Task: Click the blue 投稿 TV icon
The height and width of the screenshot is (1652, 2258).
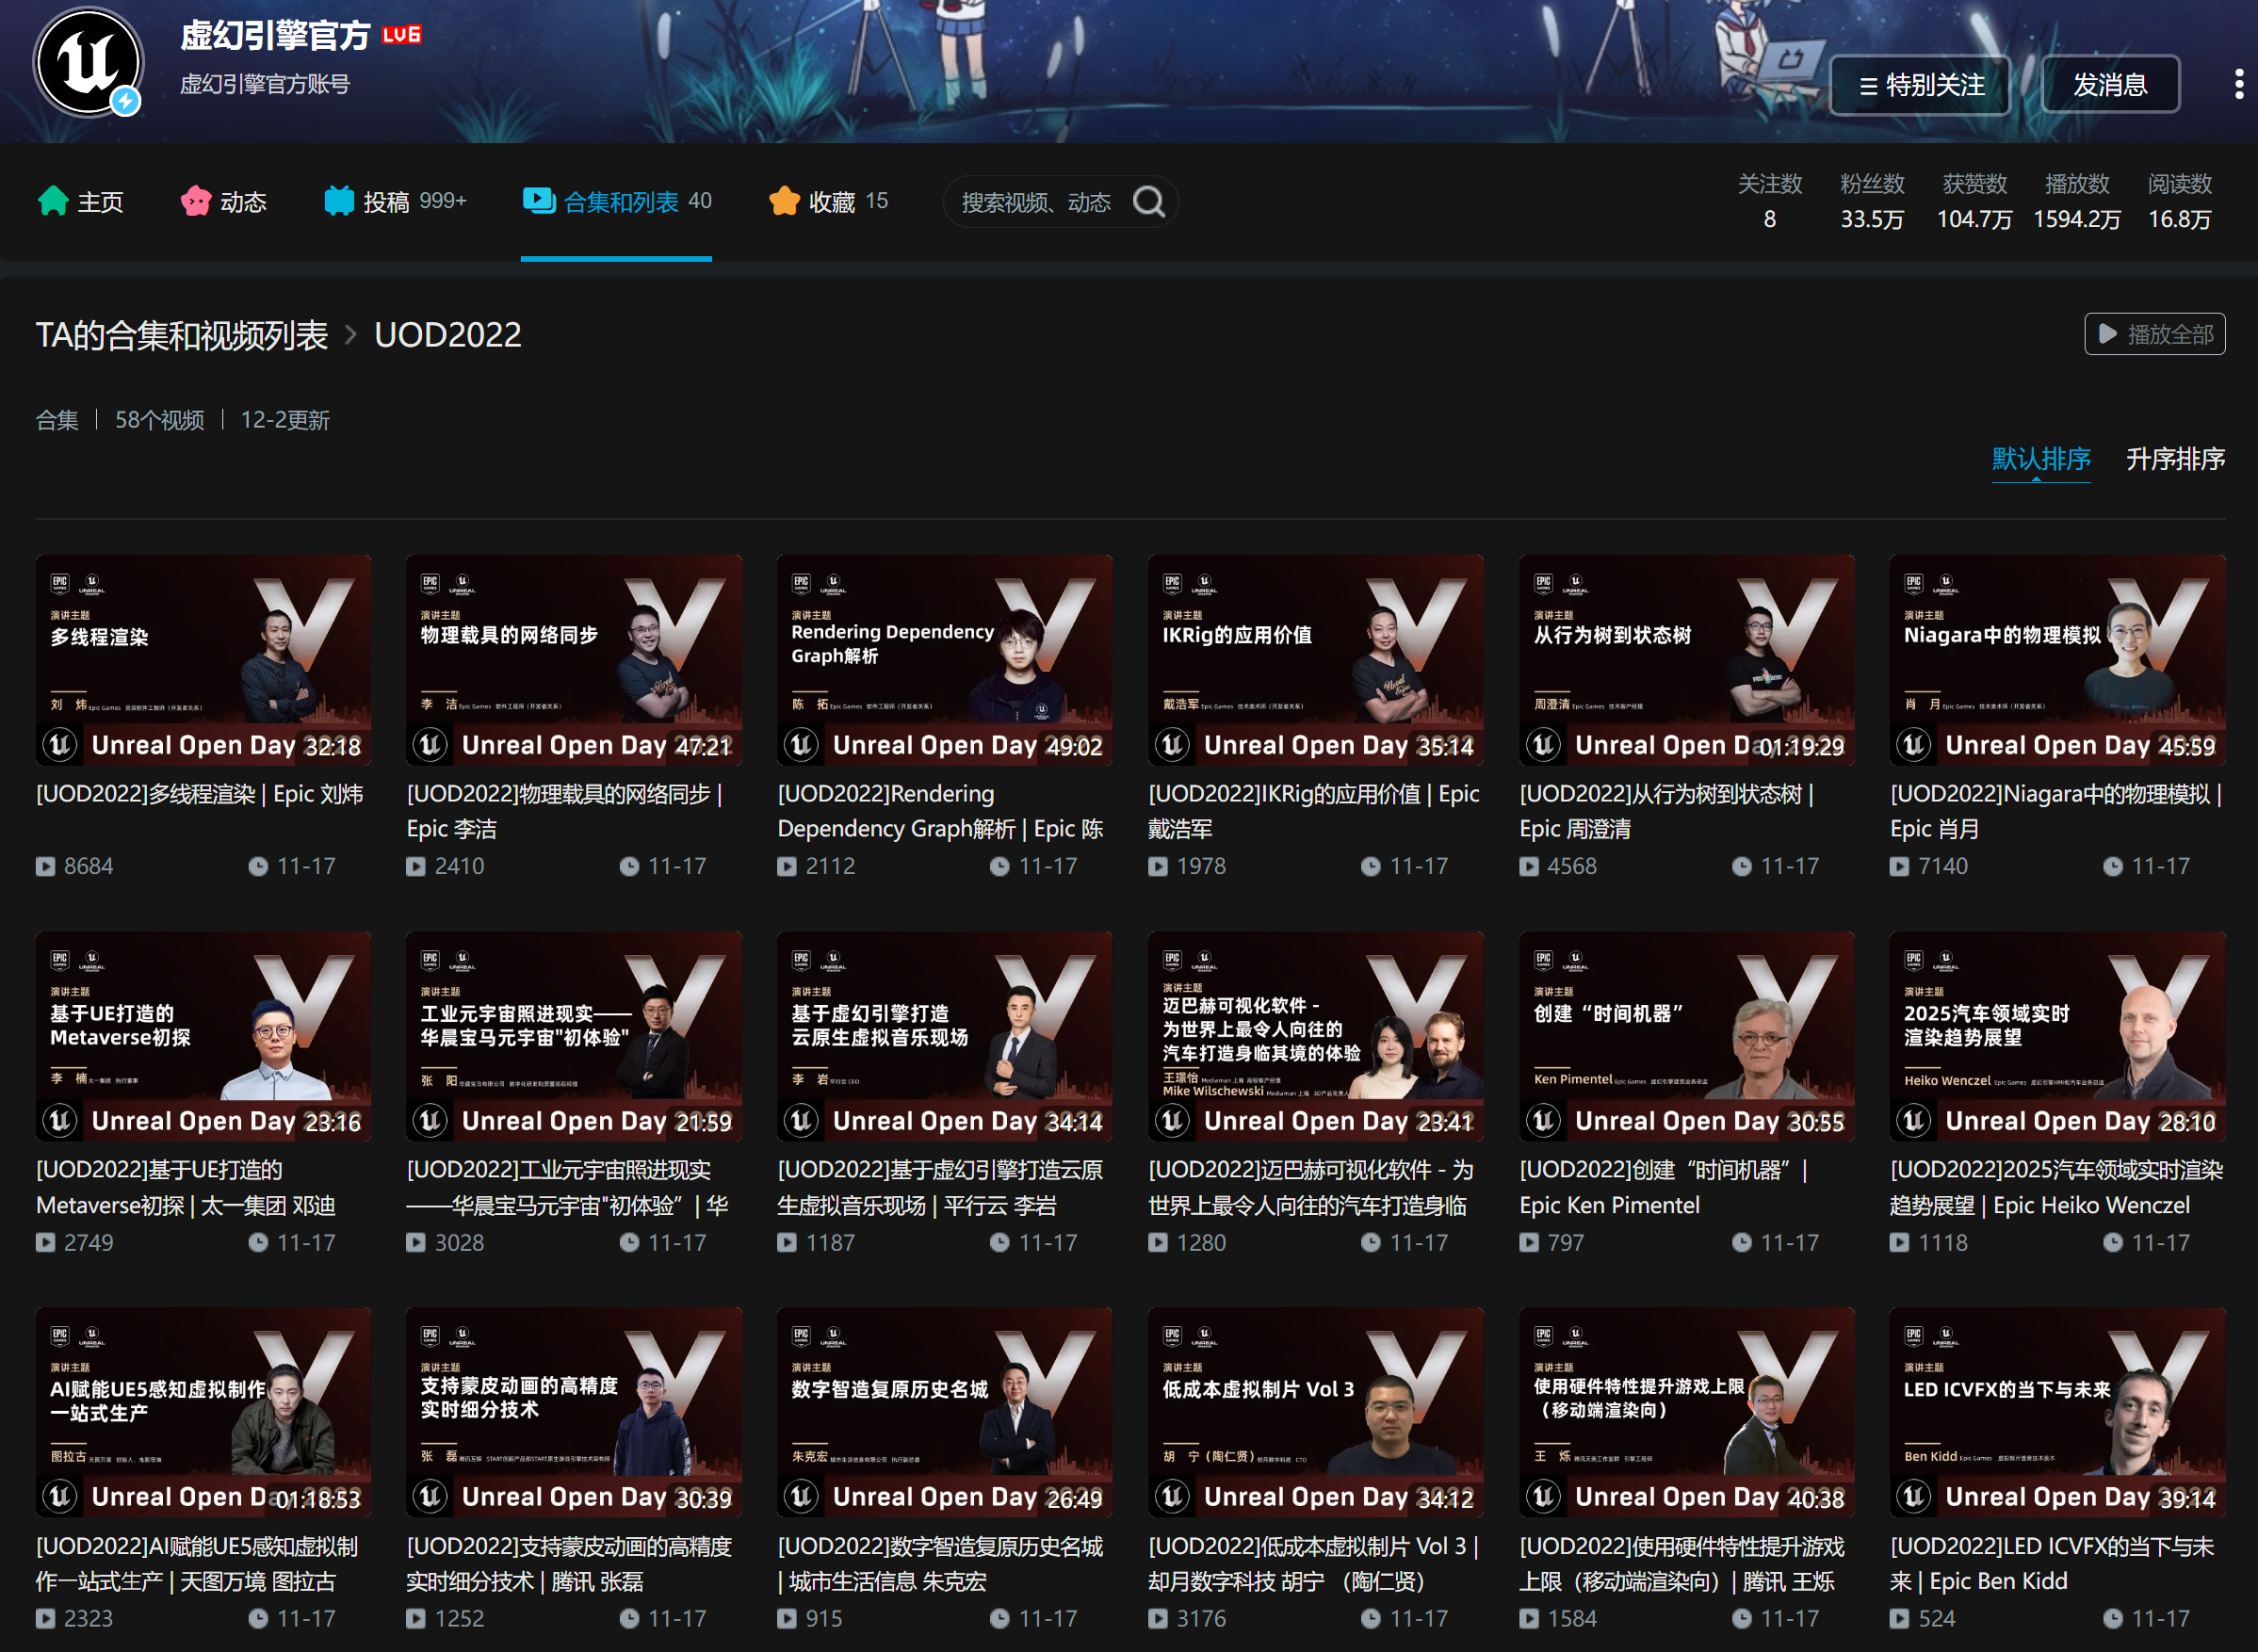Action: coord(339,201)
